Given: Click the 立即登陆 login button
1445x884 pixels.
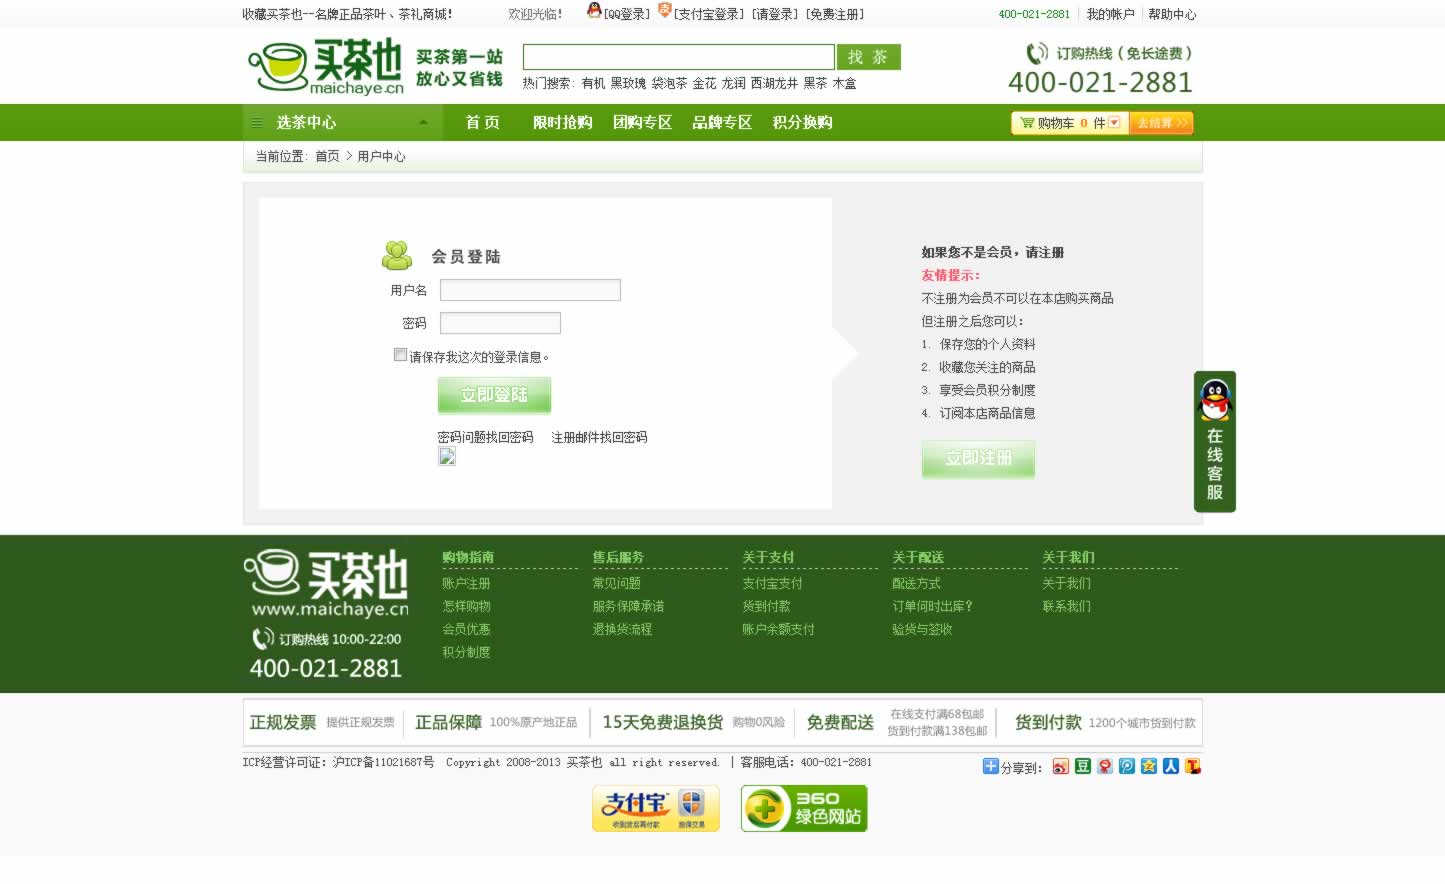Looking at the screenshot, I should [494, 395].
